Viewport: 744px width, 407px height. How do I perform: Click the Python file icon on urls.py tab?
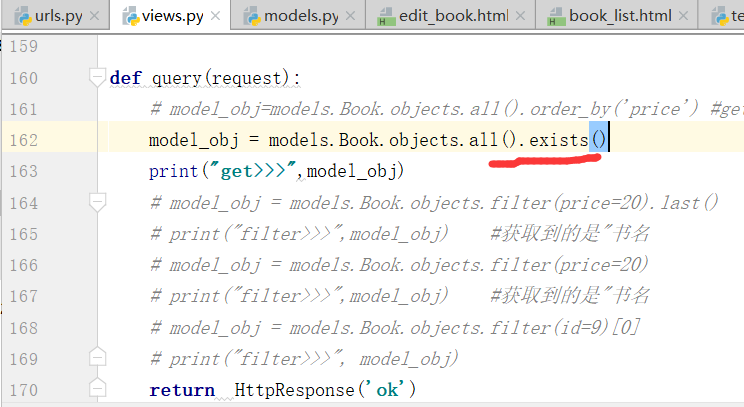(23, 17)
